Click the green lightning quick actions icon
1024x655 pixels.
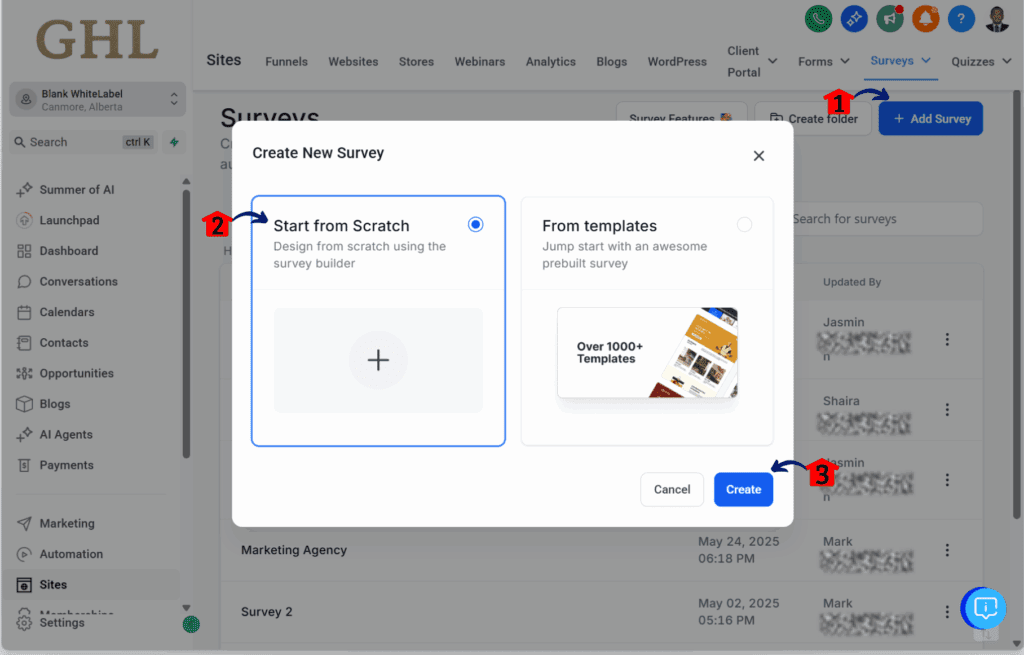(174, 142)
